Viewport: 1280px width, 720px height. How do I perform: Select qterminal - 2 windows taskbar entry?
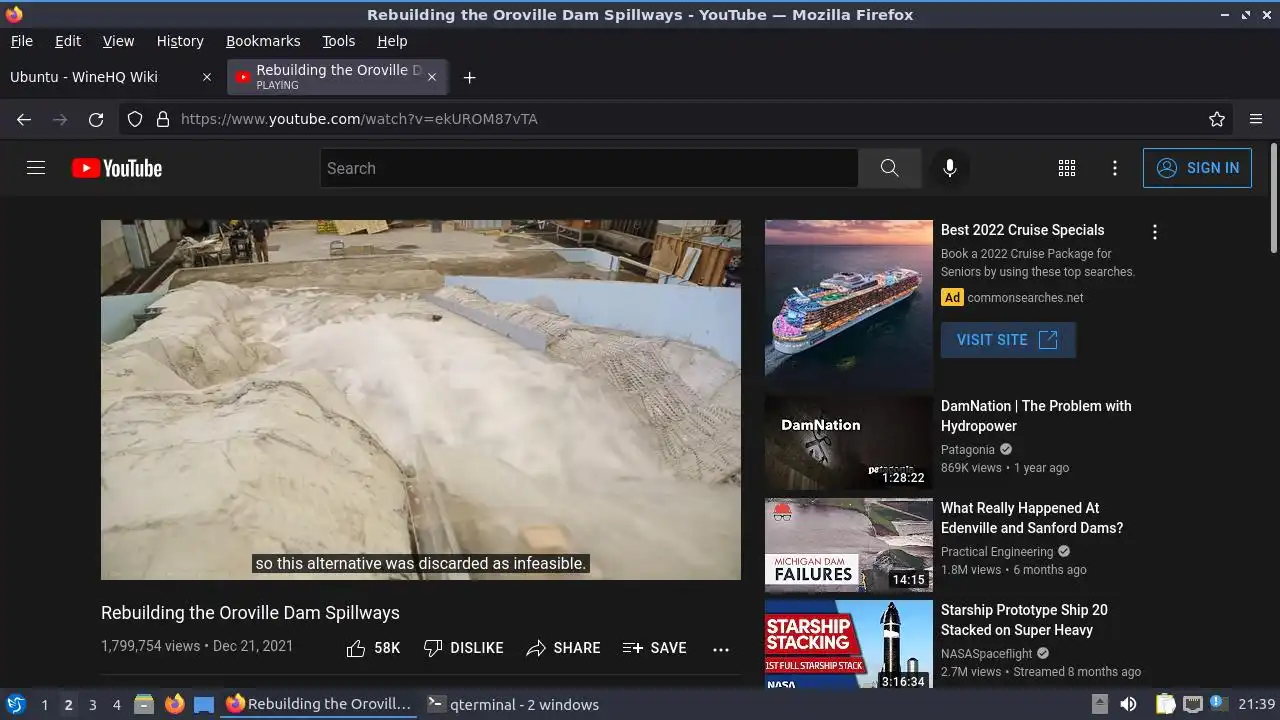pyautogui.click(x=513, y=704)
